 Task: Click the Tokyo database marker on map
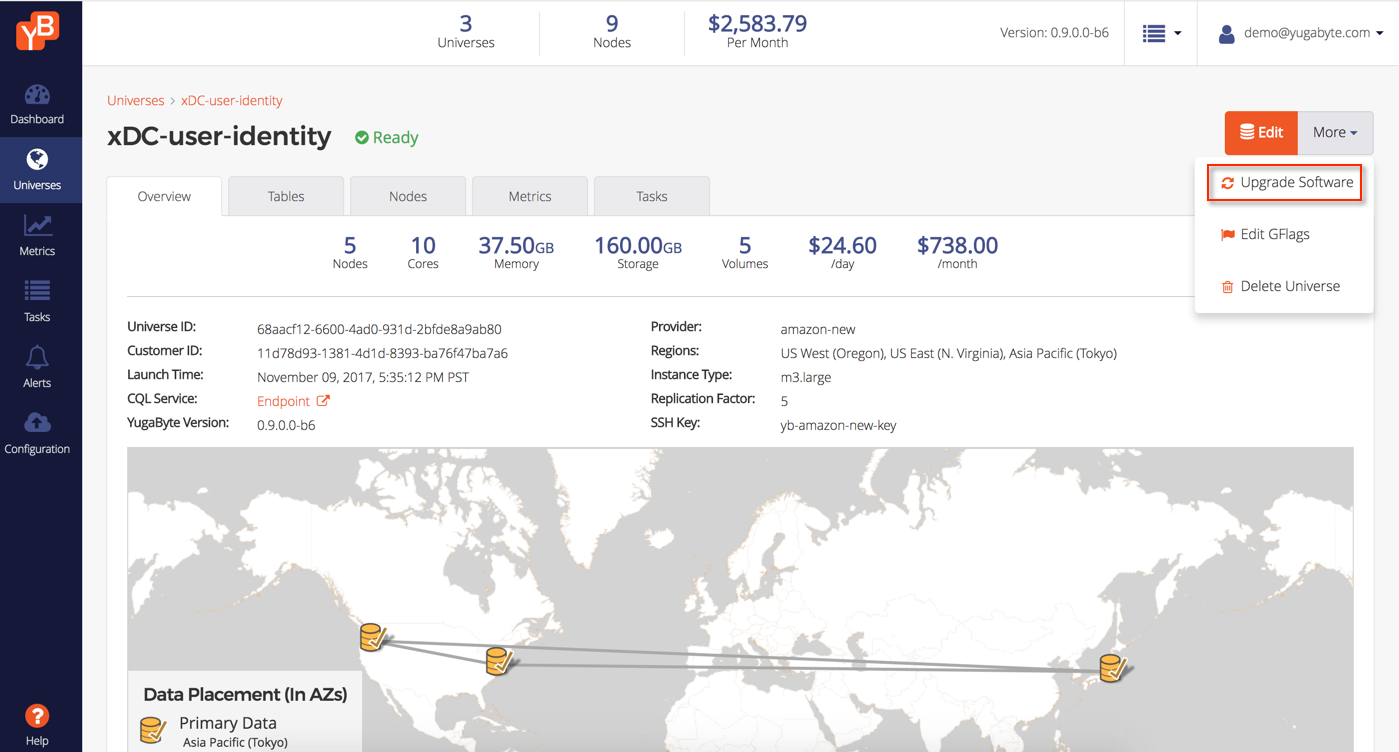[1111, 668]
